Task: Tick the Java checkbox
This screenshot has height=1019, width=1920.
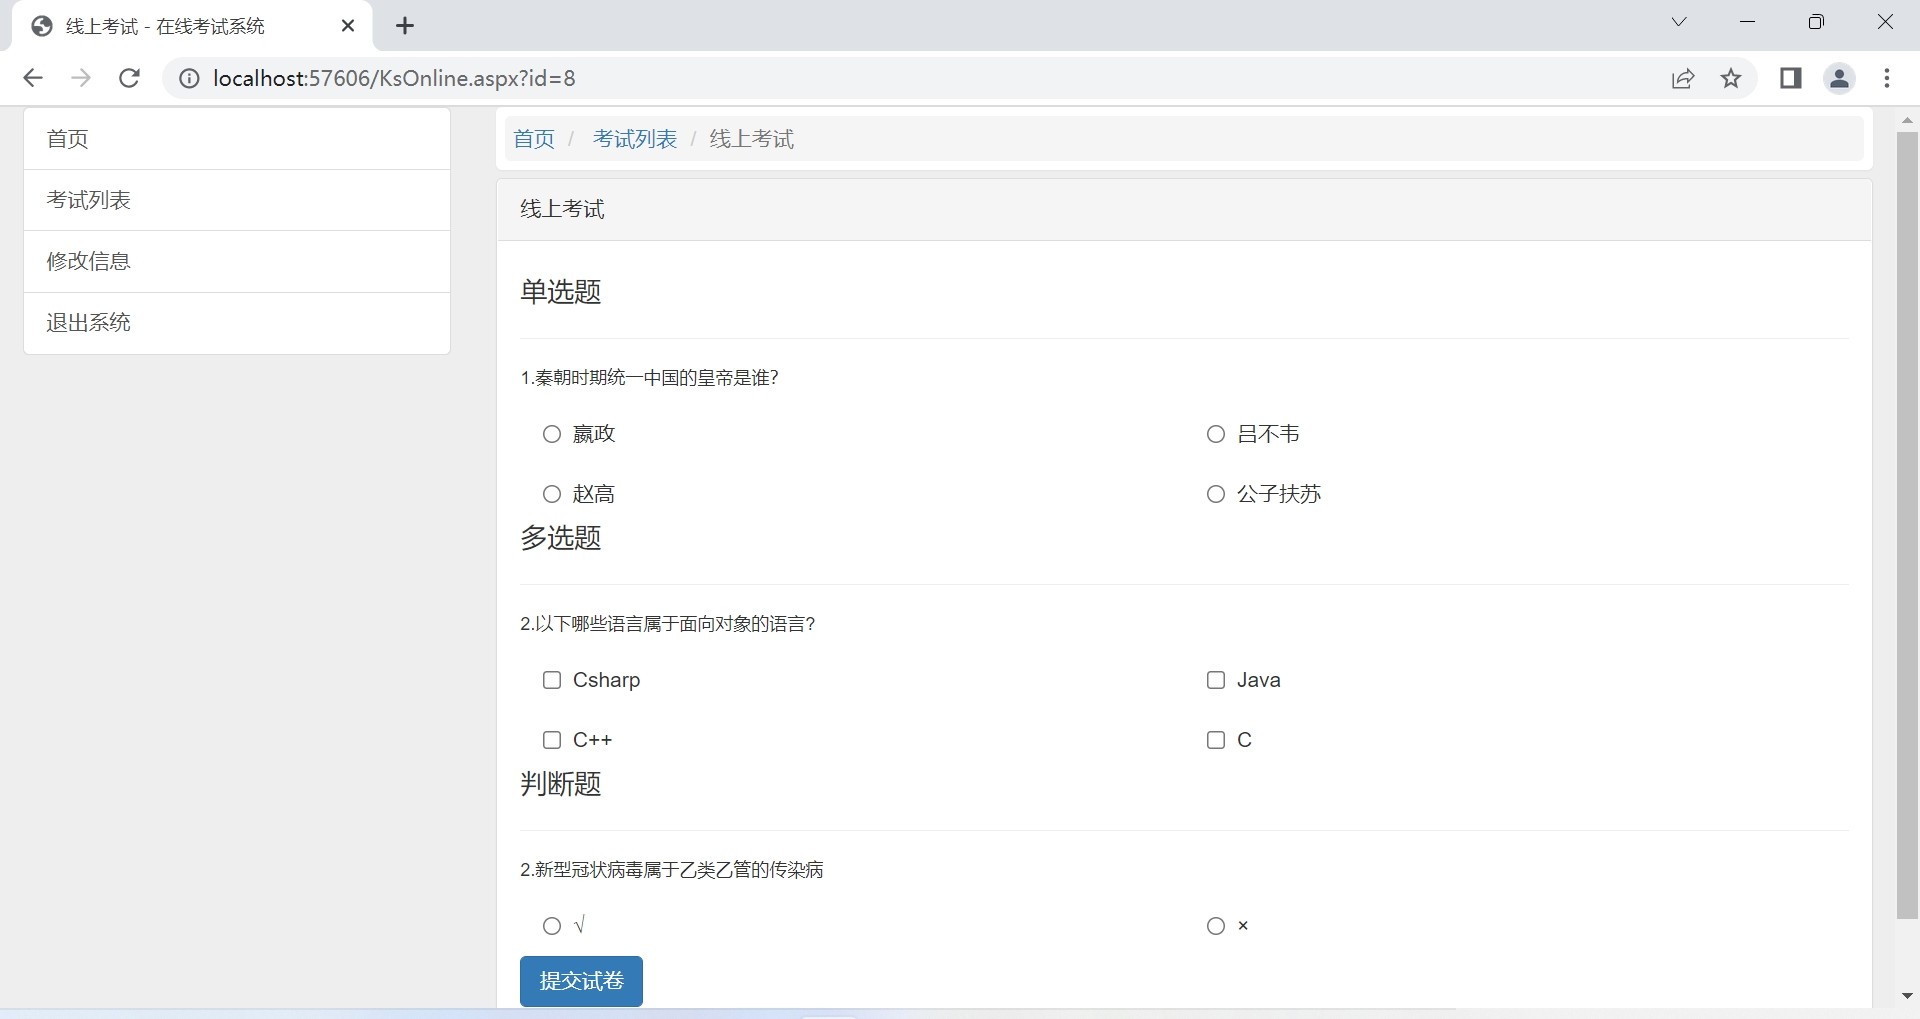Action: pyautogui.click(x=1216, y=680)
